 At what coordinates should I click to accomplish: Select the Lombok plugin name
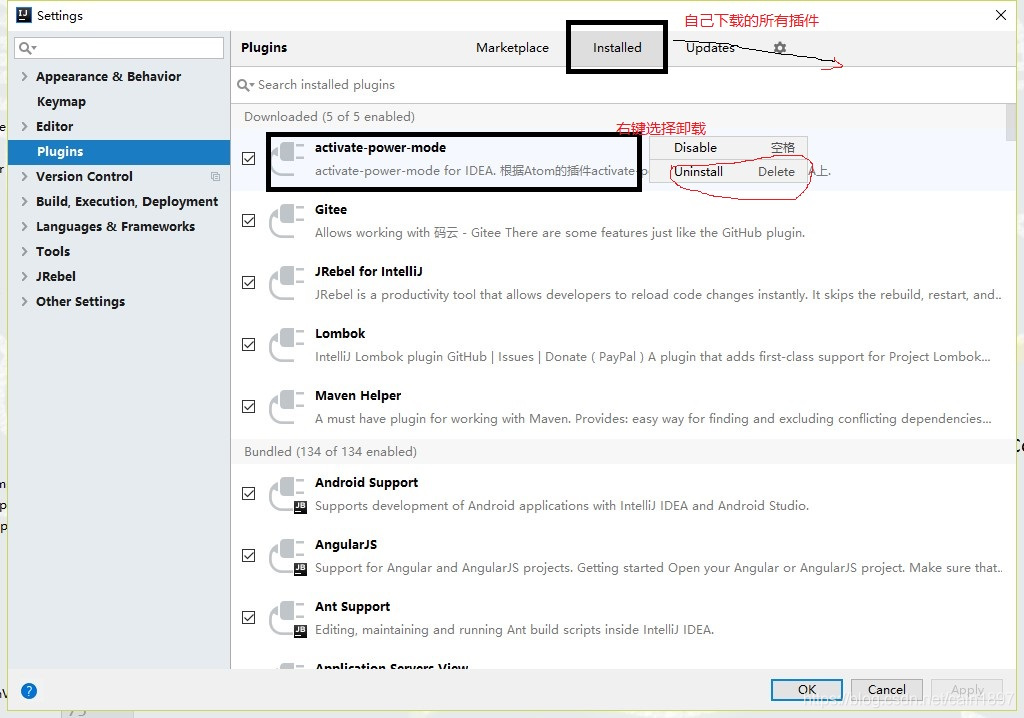tap(340, 334)
